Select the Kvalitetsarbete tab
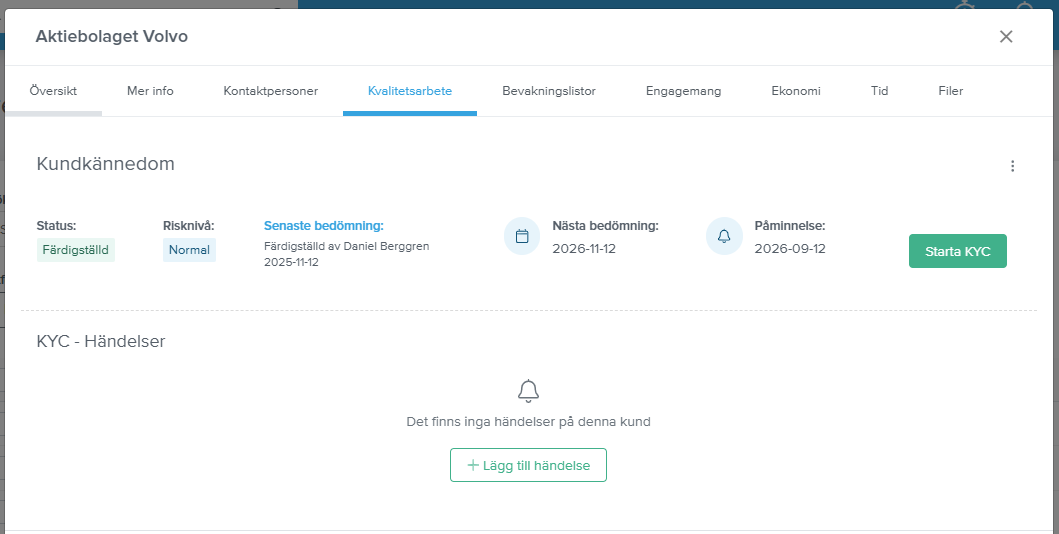This screenshot has width=1059, height=534. (409, 91)
